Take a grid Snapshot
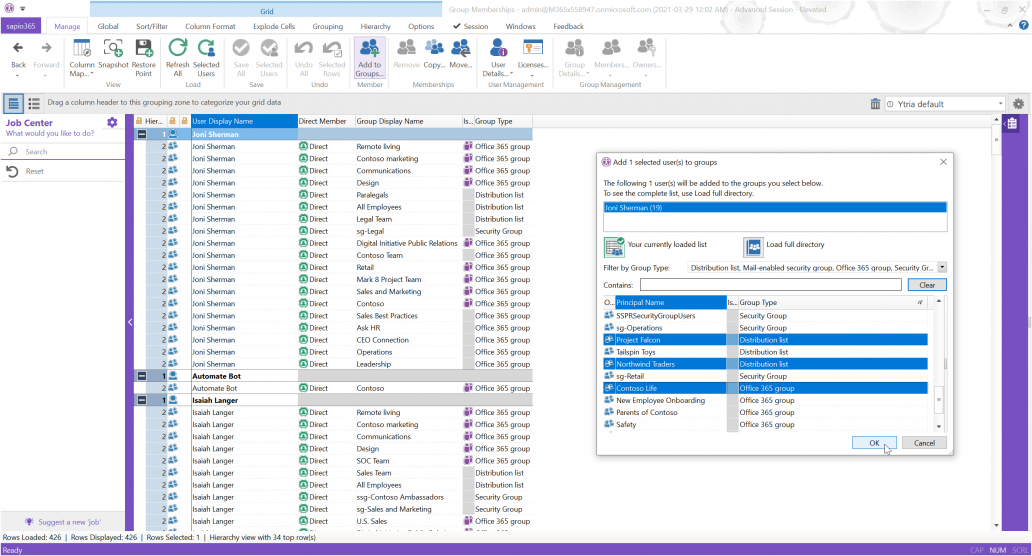 coord(113,53)
